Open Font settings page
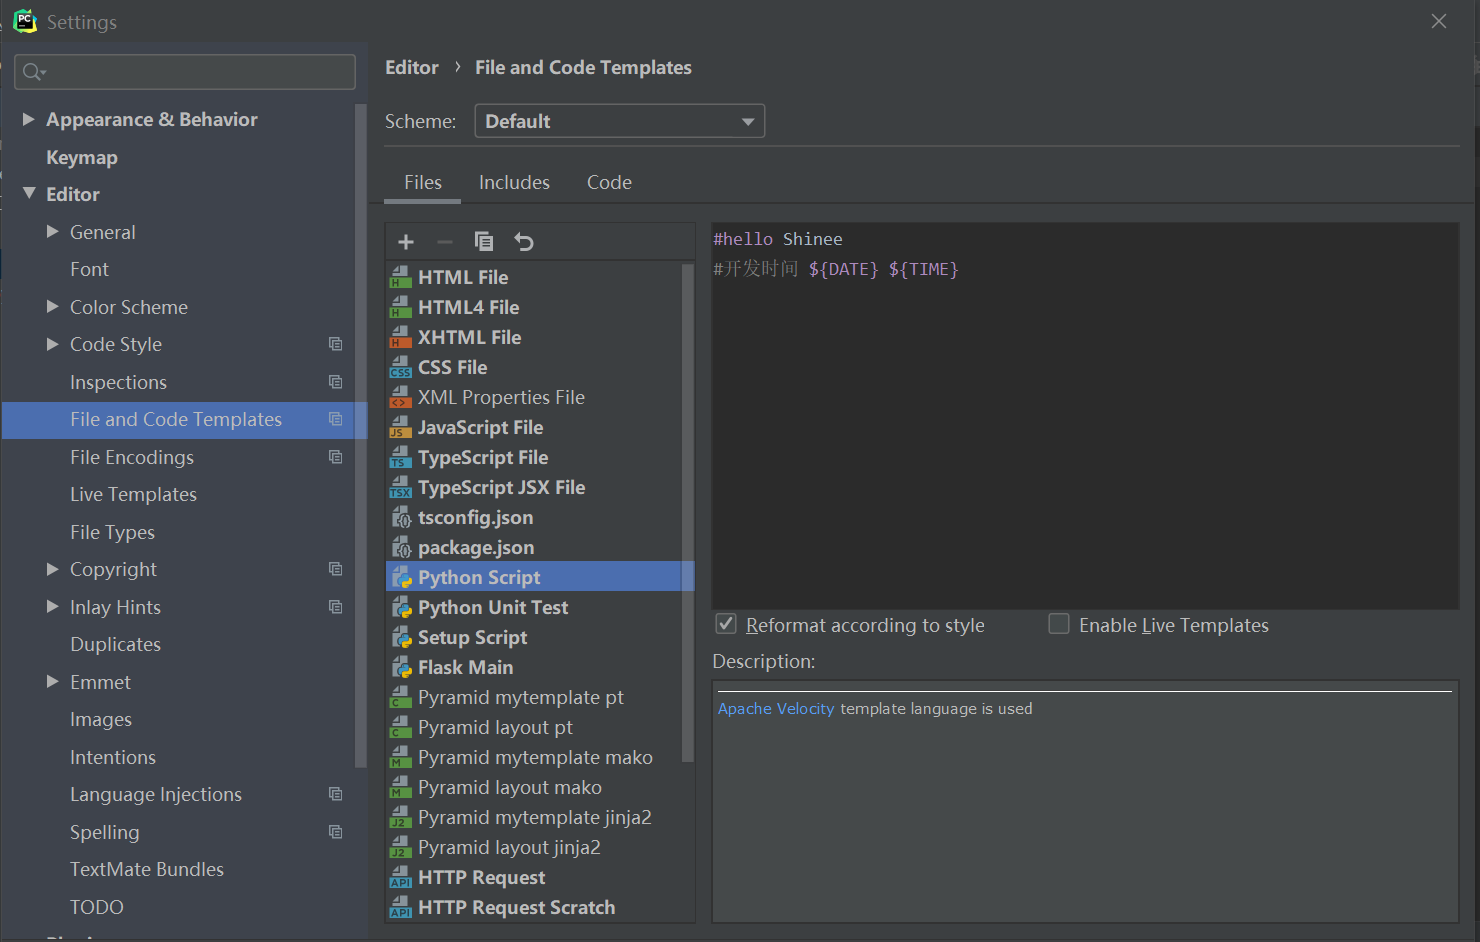Image resolution: width=1480 pixels, height=942 pixels. (89, 269)
